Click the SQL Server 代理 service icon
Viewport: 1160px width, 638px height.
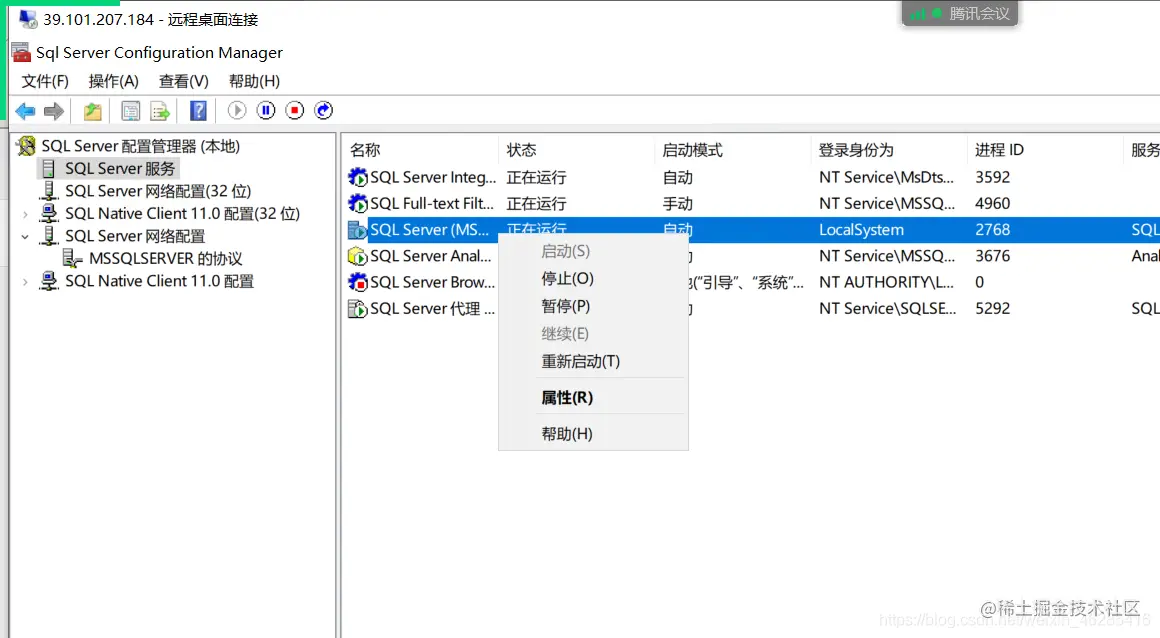tap(357, 309)
